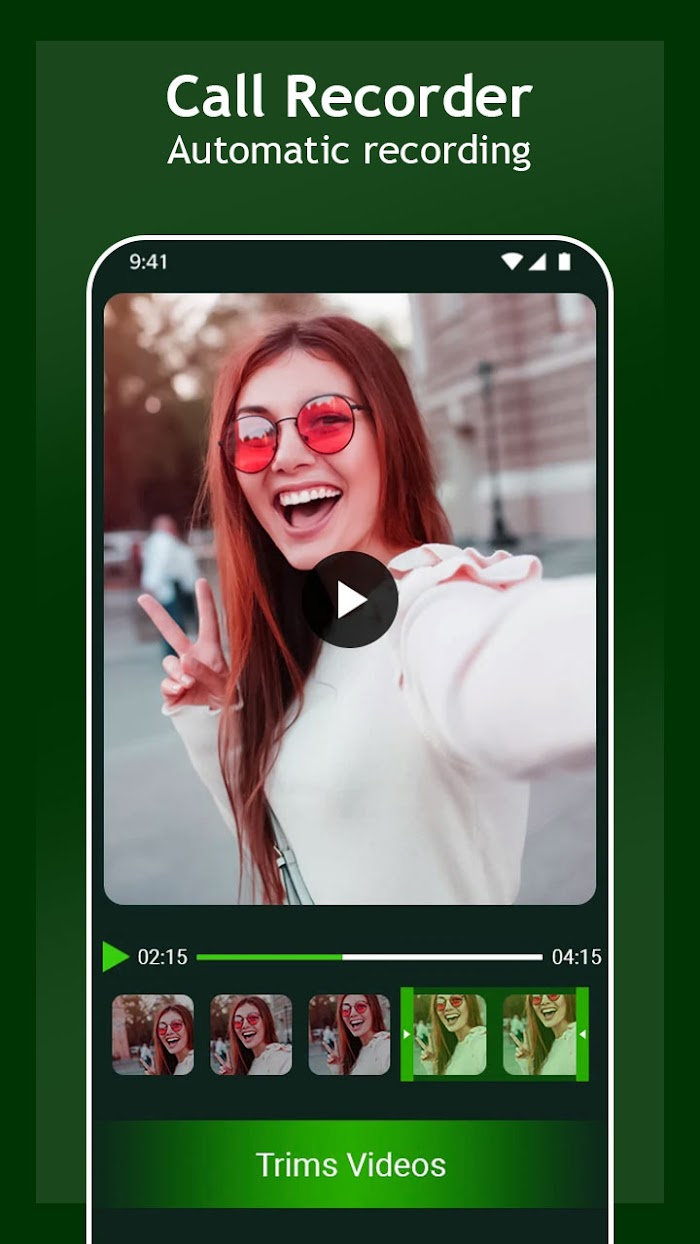Select the fifth highlighted frame thumbnail

[539, 1034]
